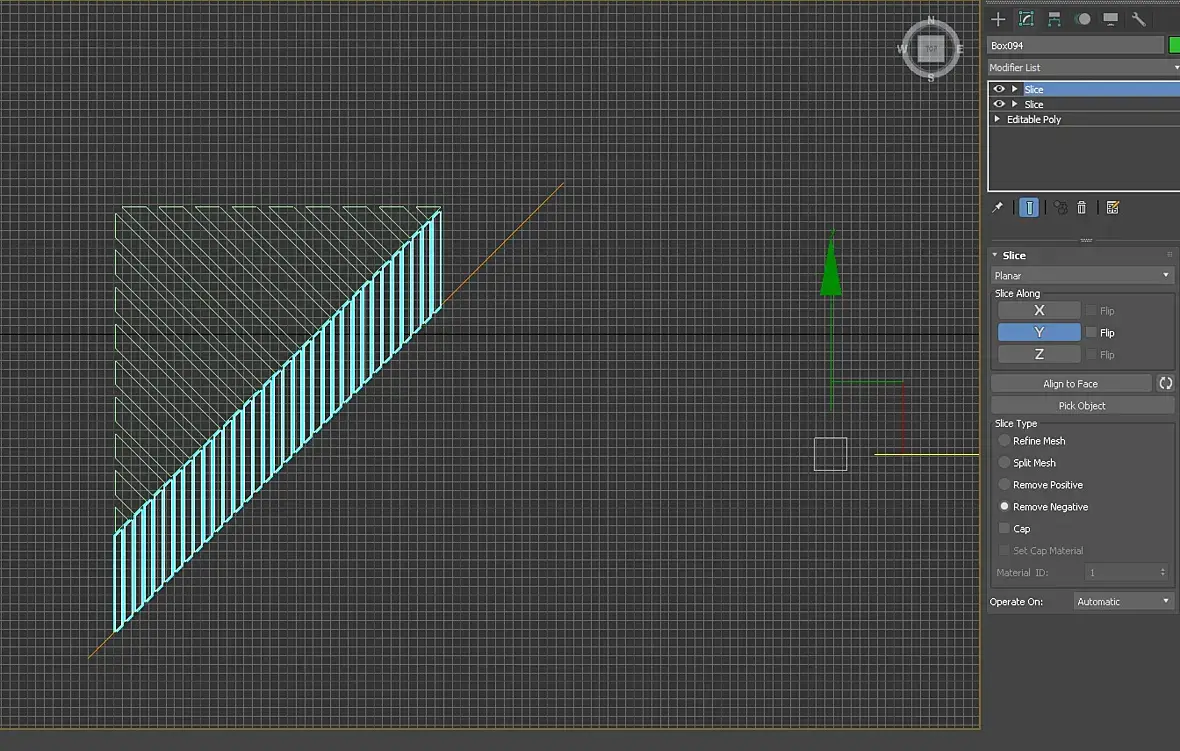Click the W compass label on ViewCube
The image size is (1180, 751).
coord(902,49)
